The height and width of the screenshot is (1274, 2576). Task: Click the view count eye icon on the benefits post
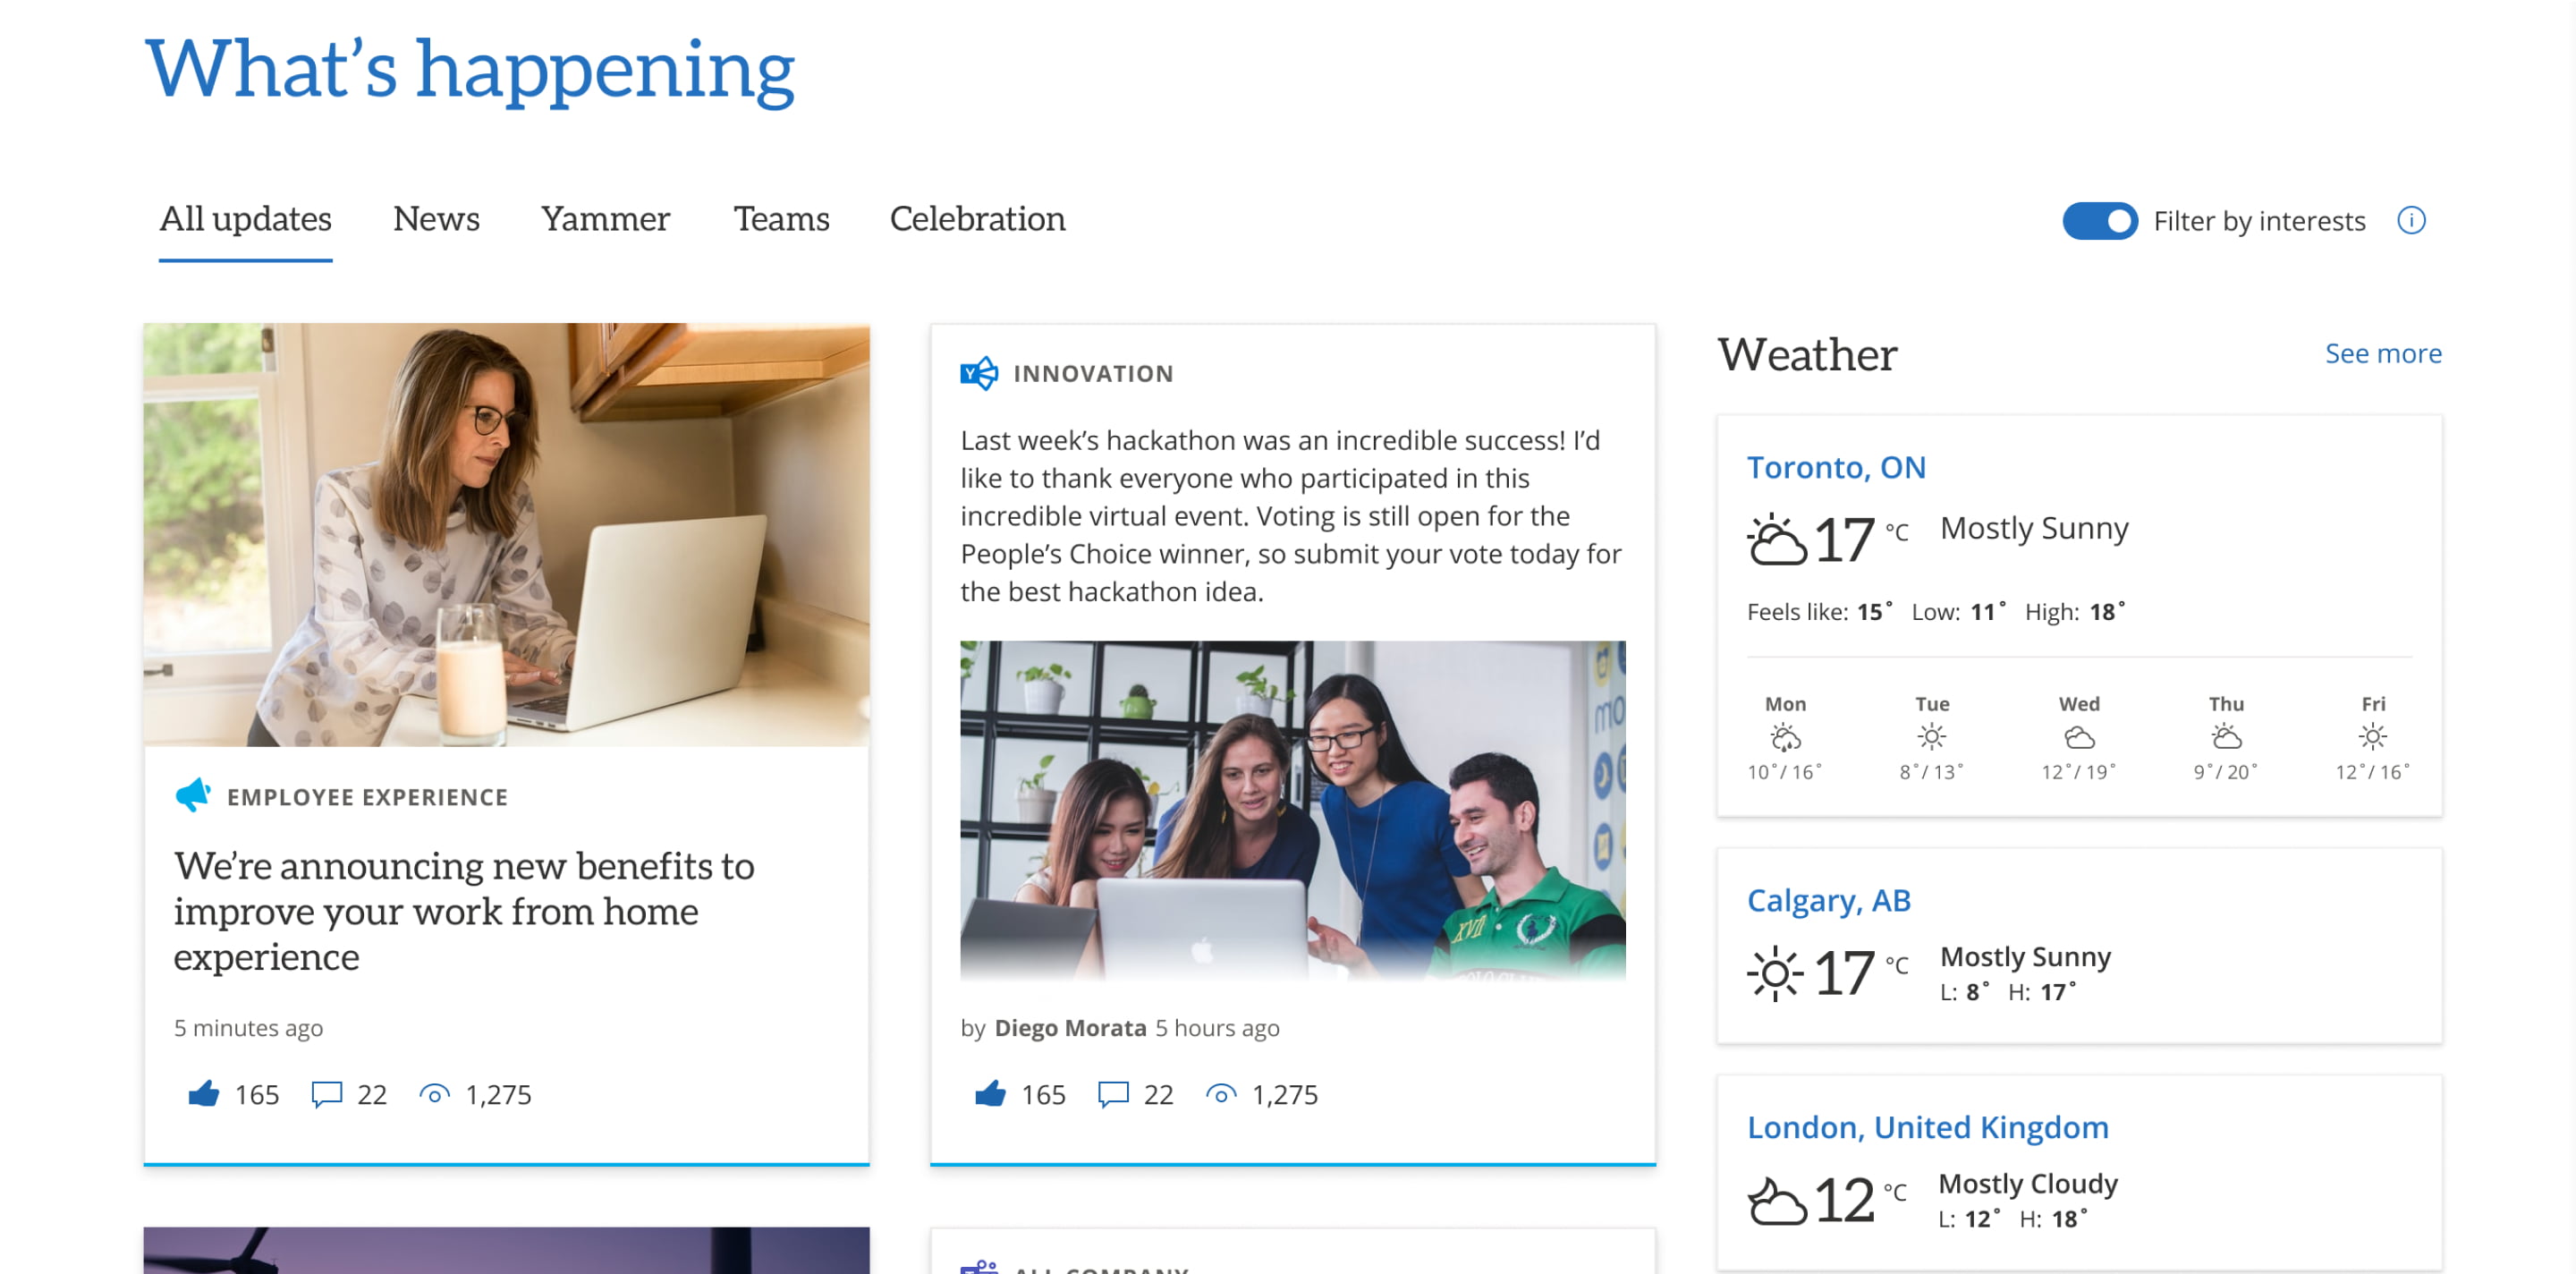tap(435, 1093)
